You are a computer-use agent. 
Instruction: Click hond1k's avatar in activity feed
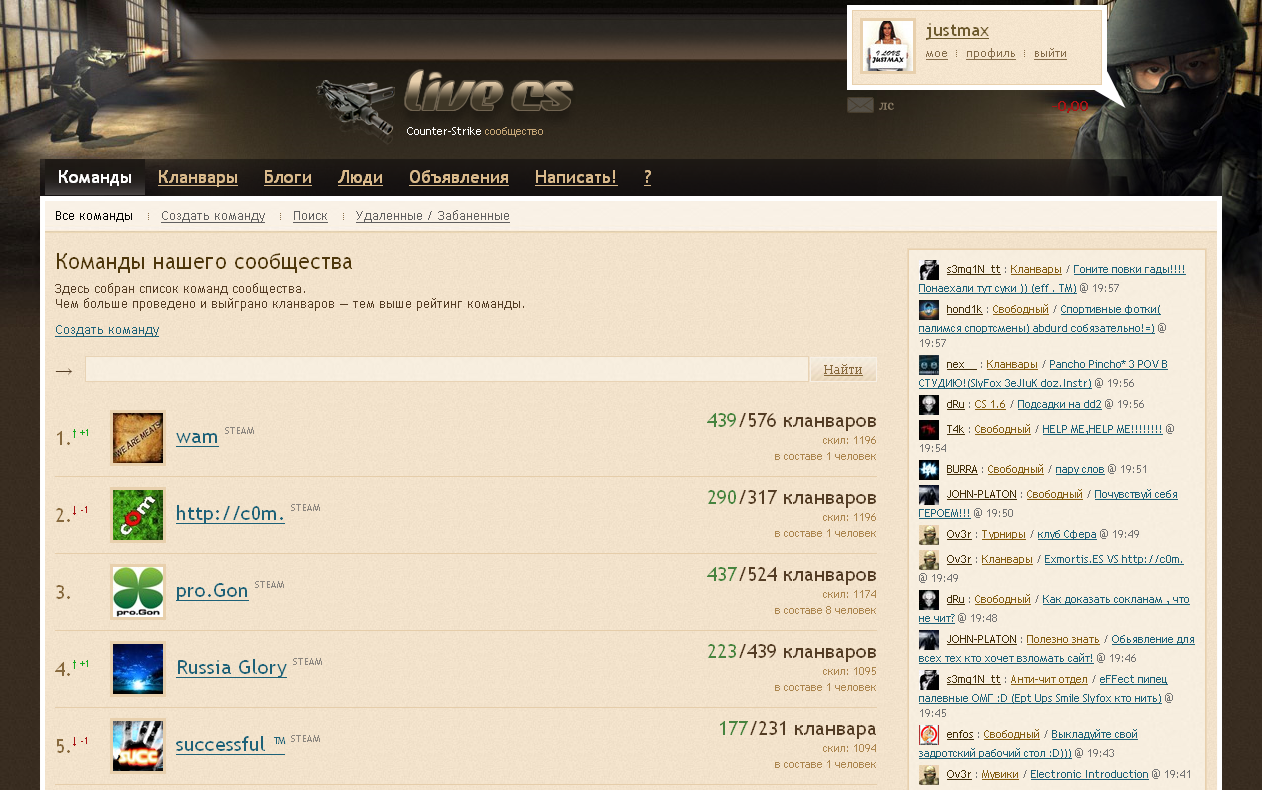929,310
